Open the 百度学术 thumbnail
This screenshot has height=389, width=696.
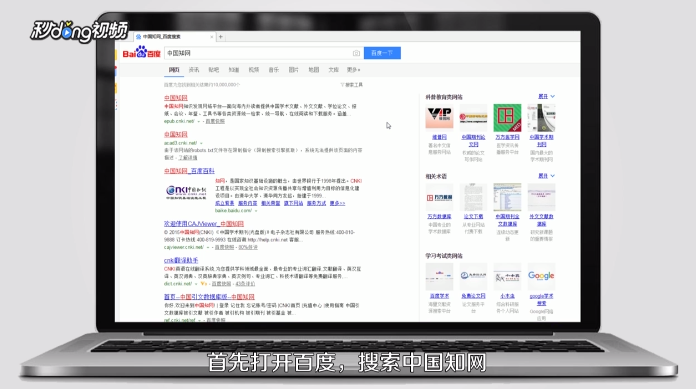tap(439, 276)
